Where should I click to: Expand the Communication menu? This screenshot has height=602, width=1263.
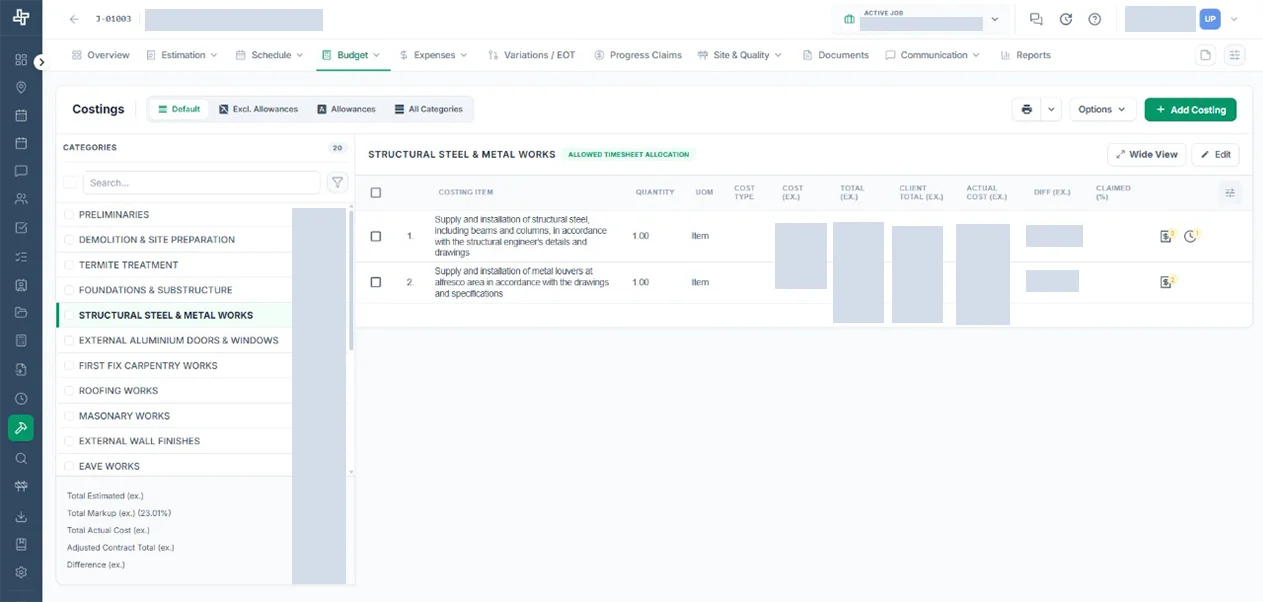tap(933, 55)
